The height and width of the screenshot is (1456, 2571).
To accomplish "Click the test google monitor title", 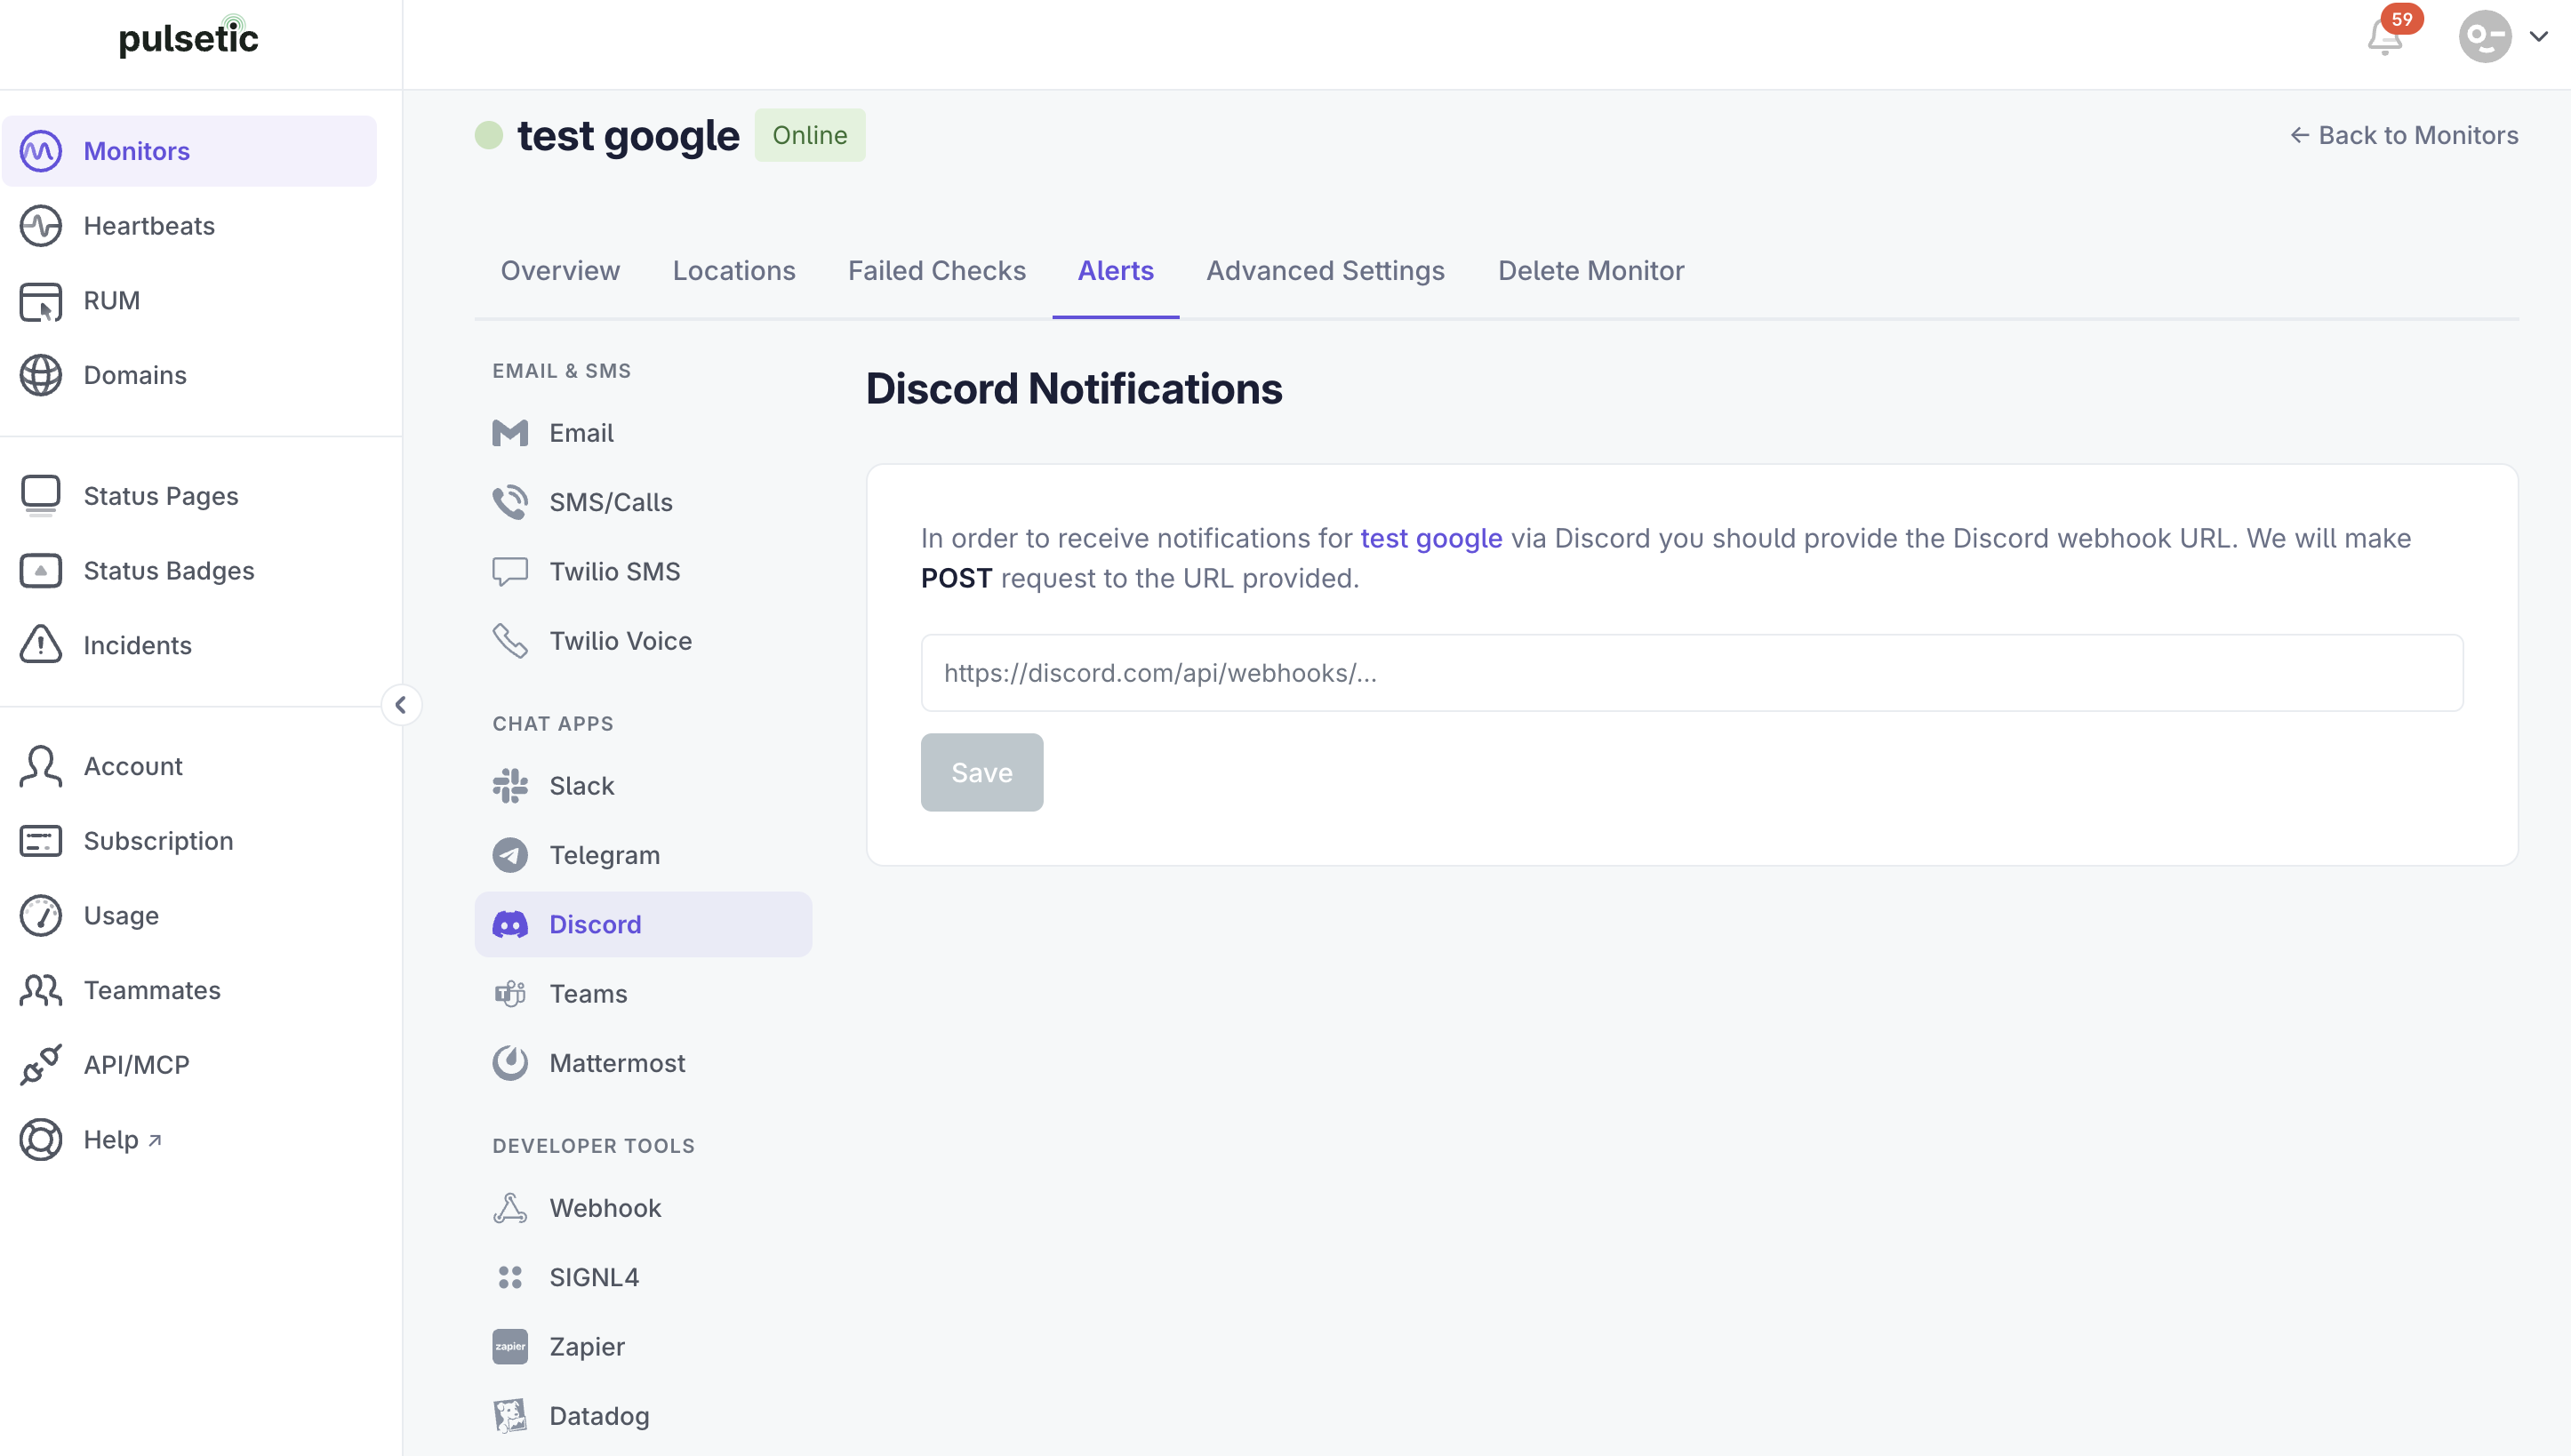I will pyautogui.click(x=628, y=135).
